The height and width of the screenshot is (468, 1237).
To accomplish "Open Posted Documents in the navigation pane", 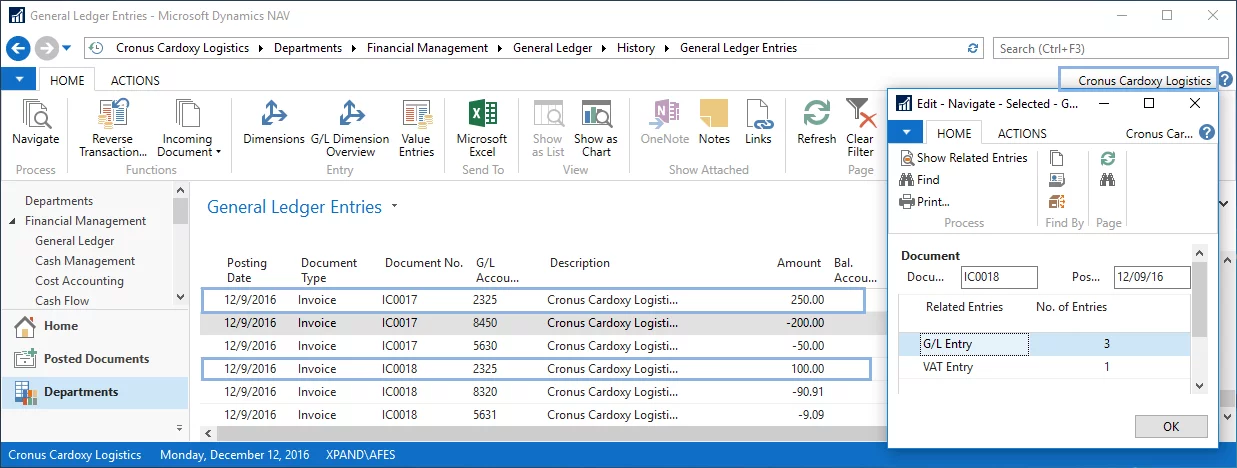I will click(96, 359).
